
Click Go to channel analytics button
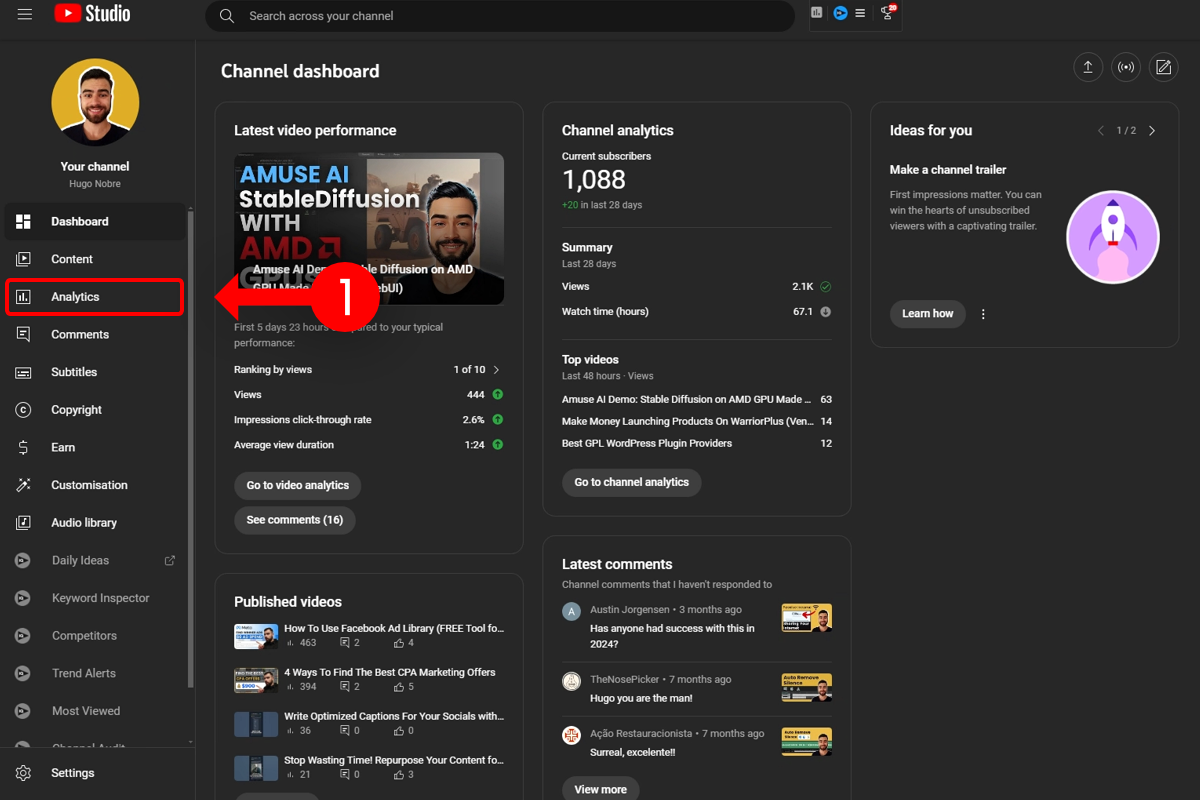click(x=631, y=482)
